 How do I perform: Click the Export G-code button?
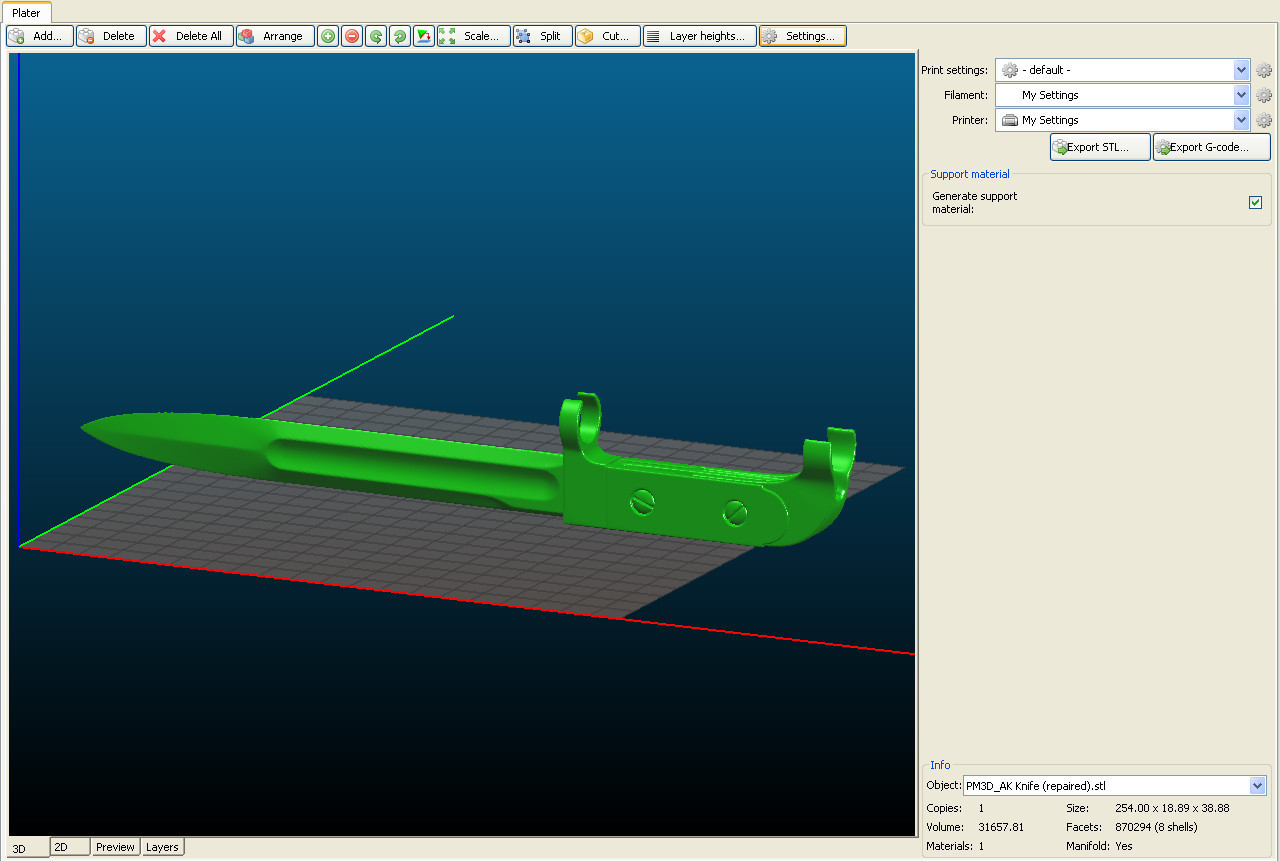[x=1211, y=147]
